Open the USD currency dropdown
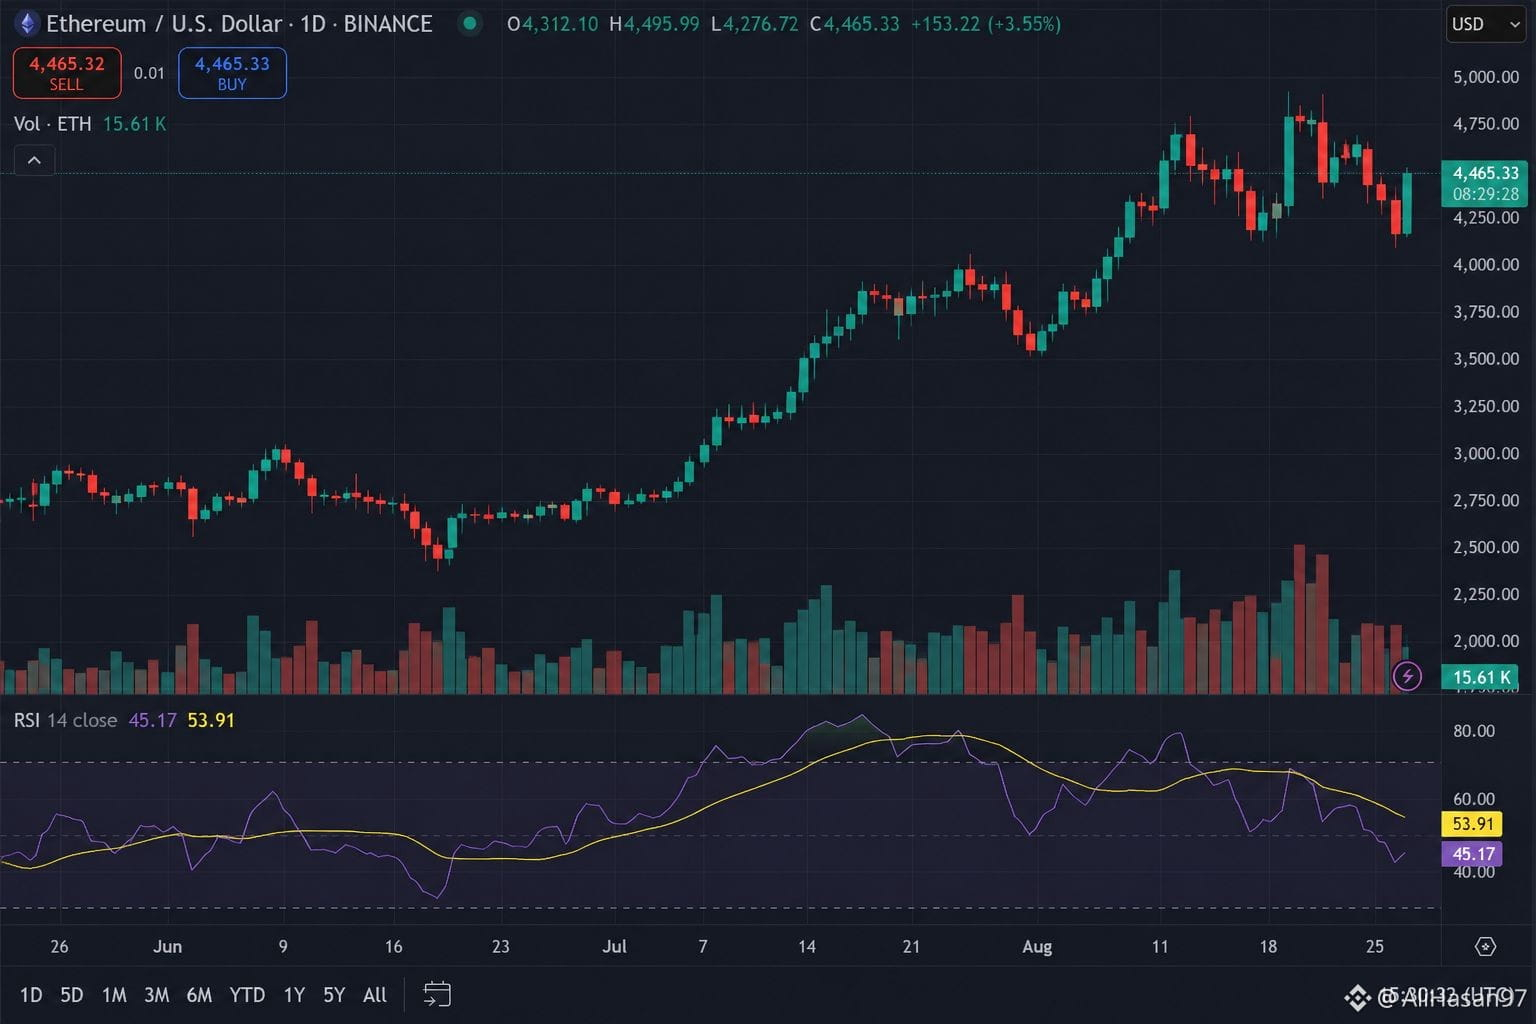The image size is (1536, 1024). click(x=1485, y=24)
